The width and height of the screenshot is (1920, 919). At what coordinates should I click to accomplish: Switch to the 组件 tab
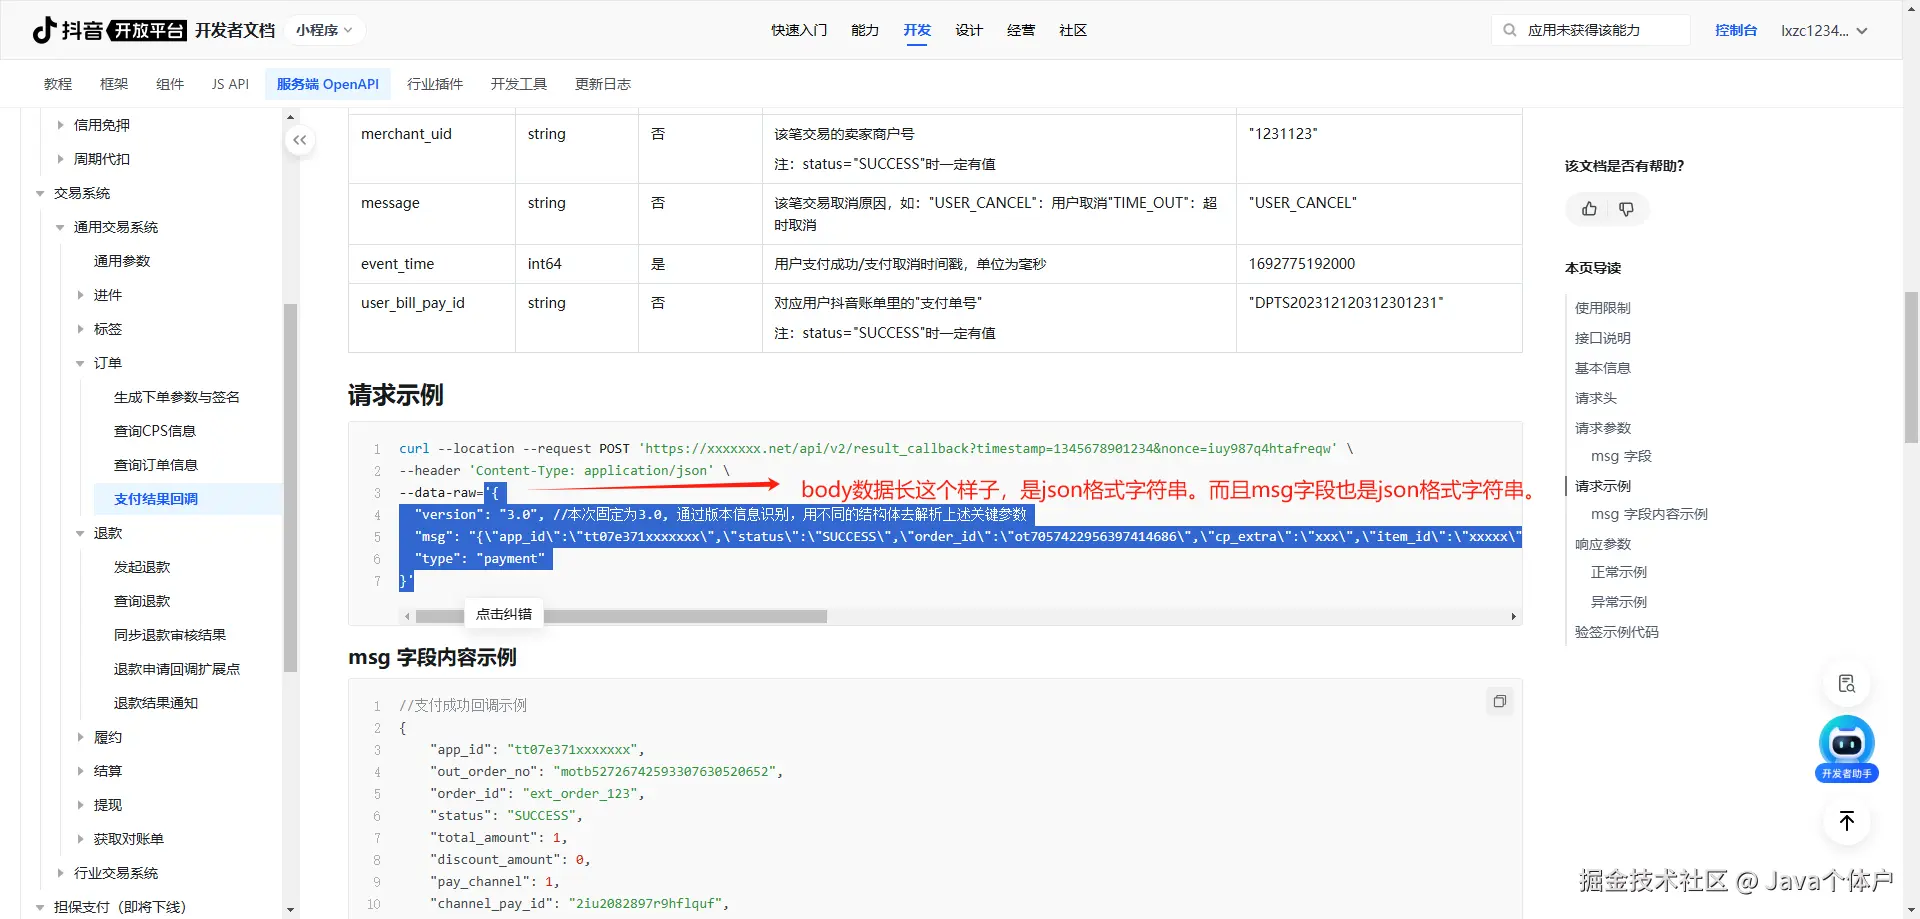point(170,84)
